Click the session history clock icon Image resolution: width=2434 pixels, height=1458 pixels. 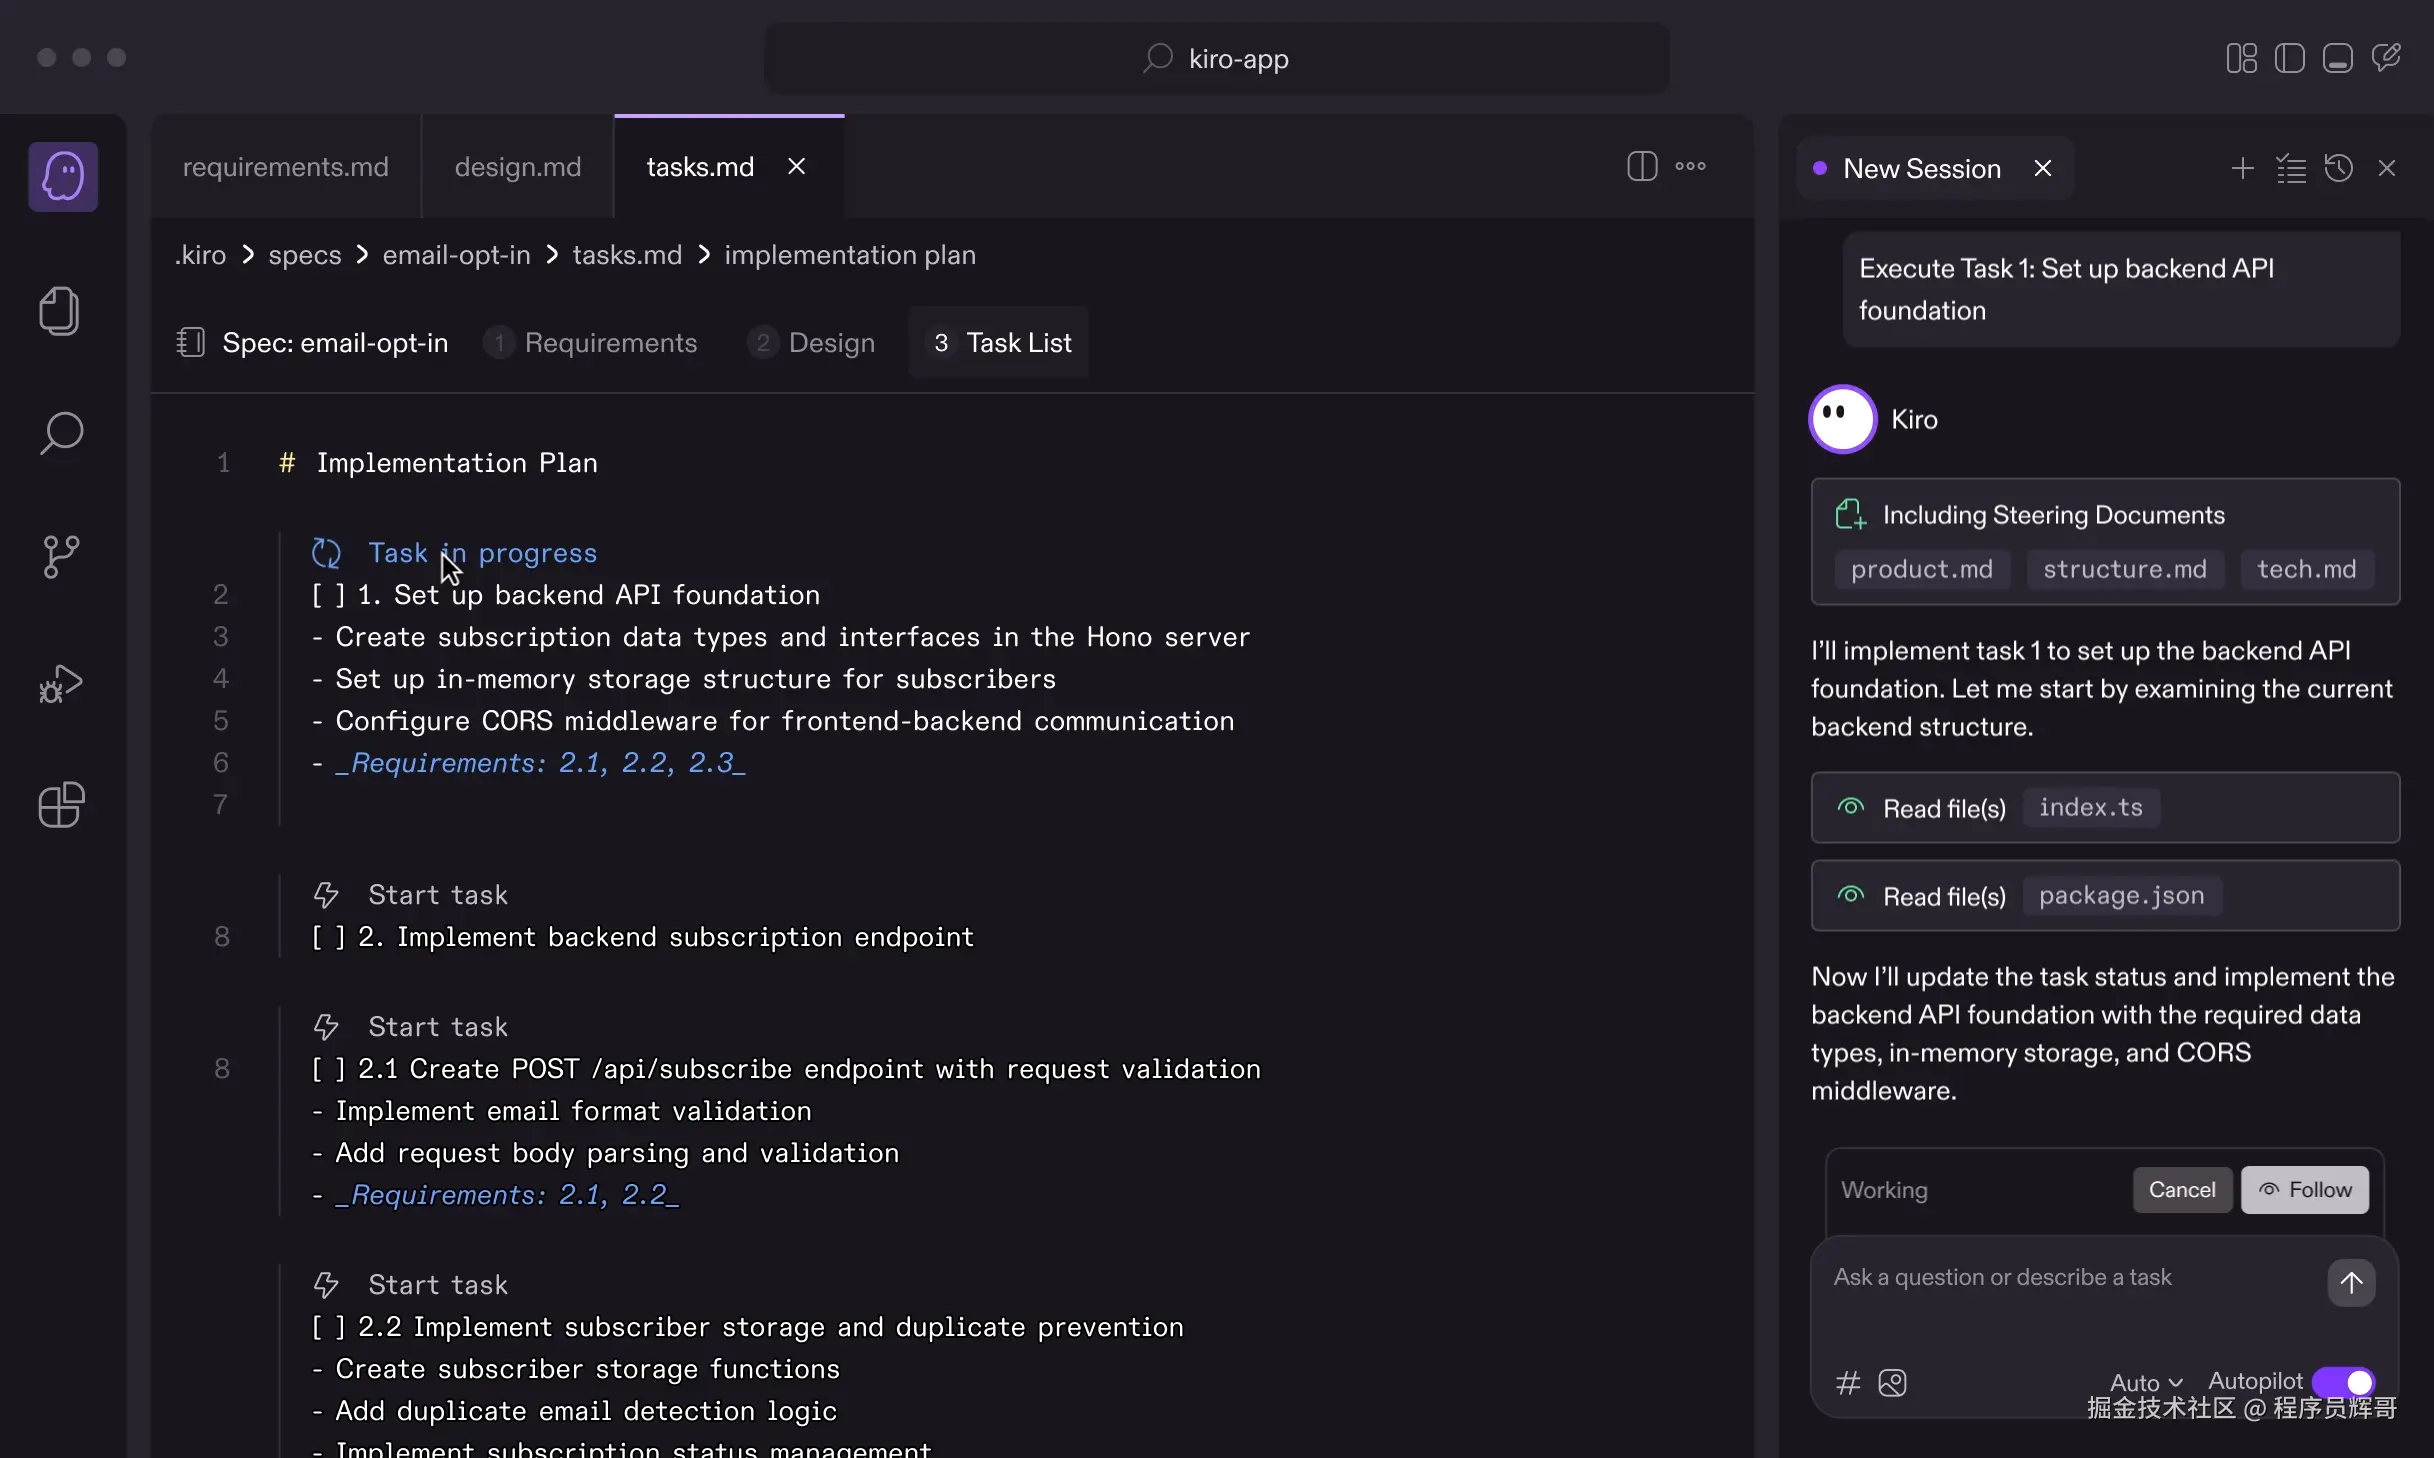(2338, 168)
